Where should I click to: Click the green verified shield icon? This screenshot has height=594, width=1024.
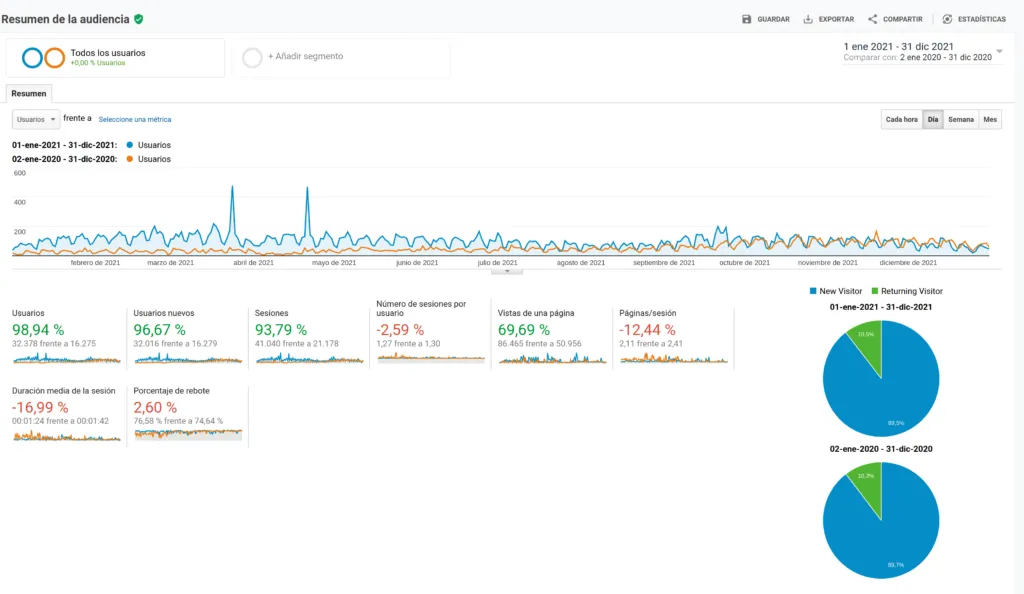coord(138,19)
